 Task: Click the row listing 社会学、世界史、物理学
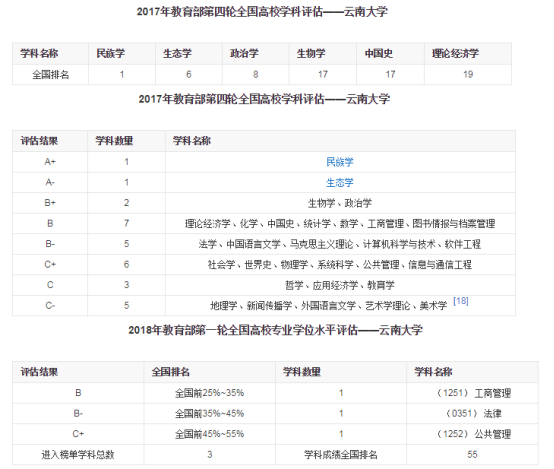340,264
